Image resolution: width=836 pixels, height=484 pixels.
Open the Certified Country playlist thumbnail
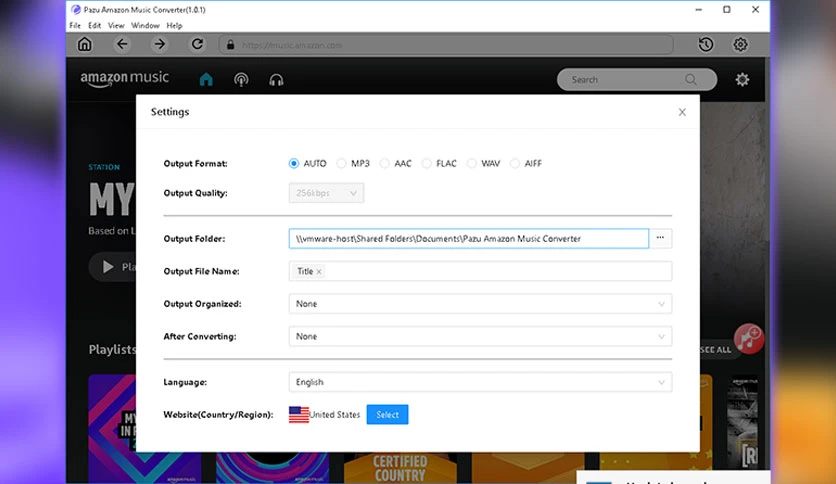[x=400, y=467]
